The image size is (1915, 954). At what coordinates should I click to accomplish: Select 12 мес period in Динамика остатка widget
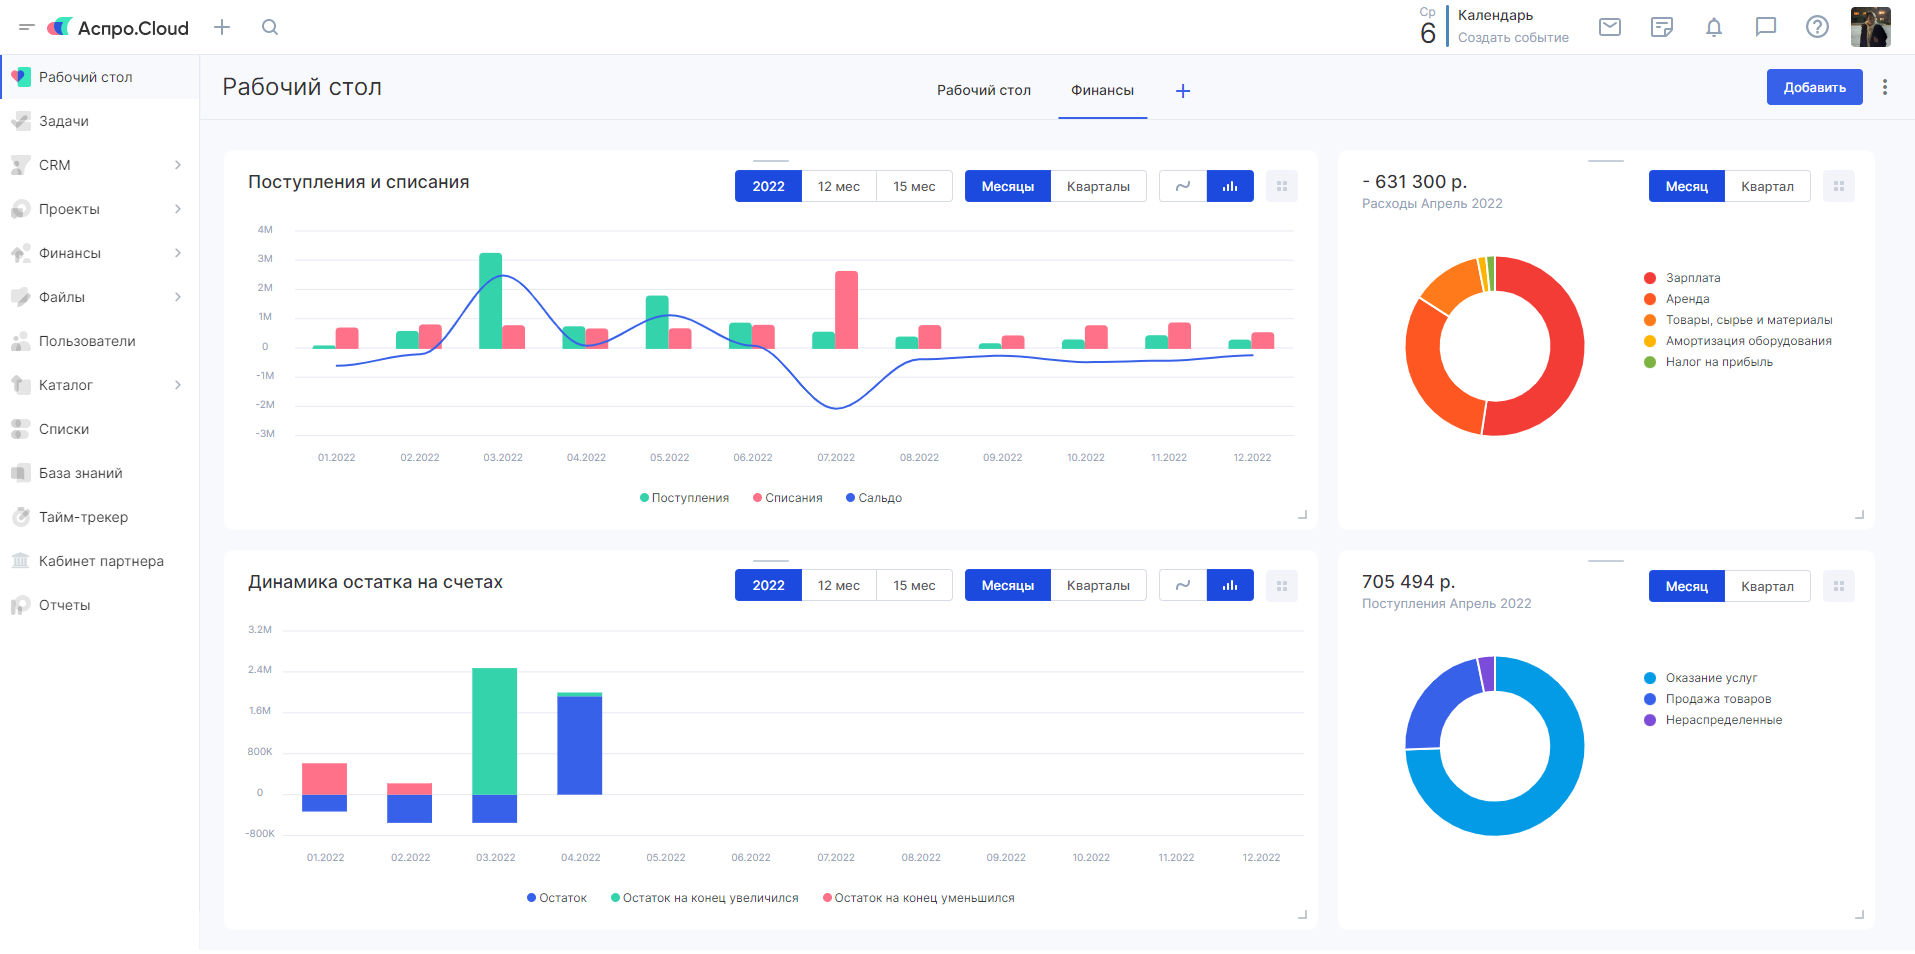838,586
